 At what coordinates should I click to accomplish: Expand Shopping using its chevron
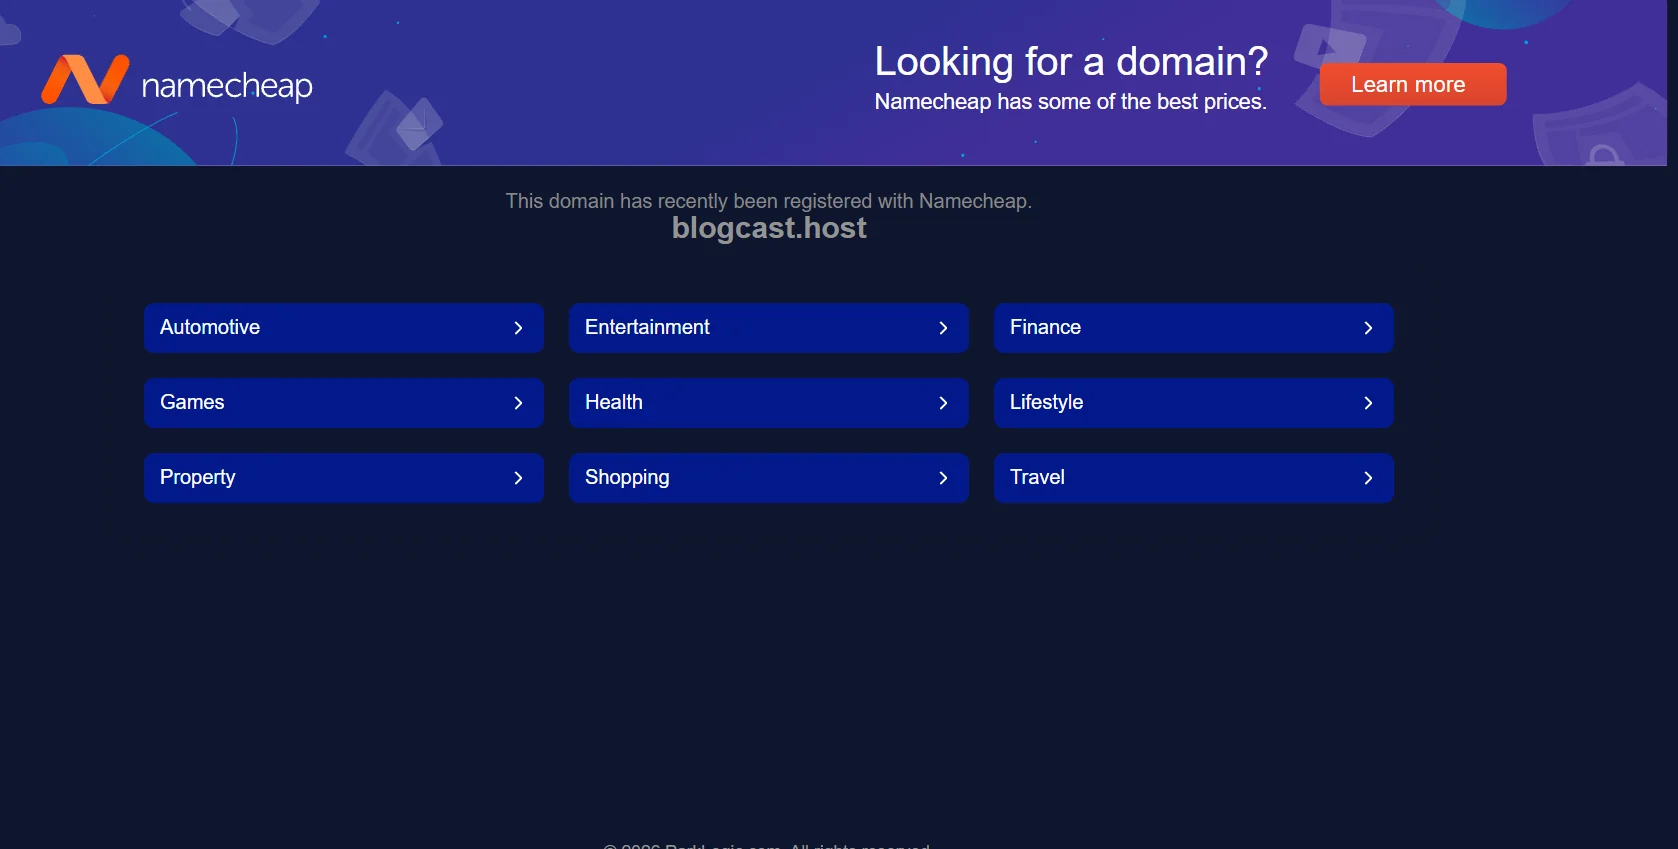[943, 478]
